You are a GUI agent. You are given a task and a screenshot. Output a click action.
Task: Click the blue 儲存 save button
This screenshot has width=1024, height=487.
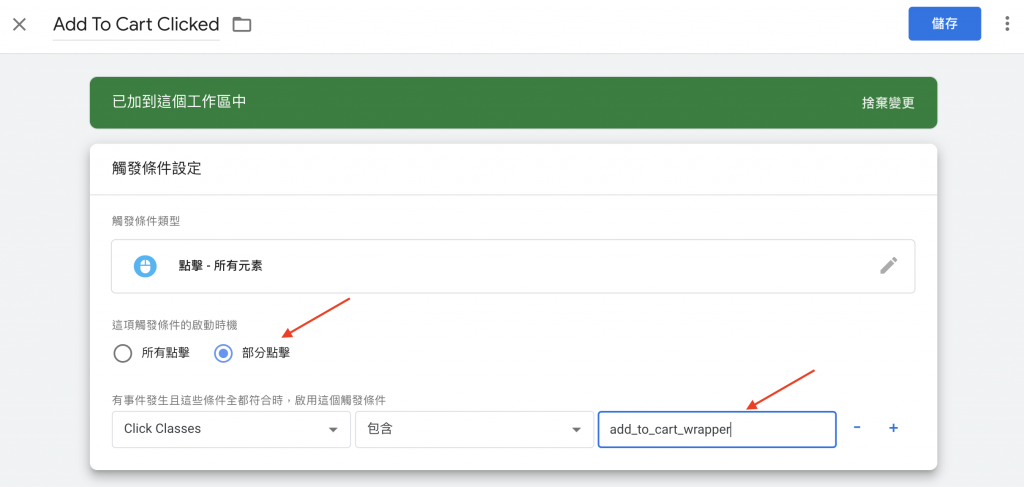click(x=944, y=24)
